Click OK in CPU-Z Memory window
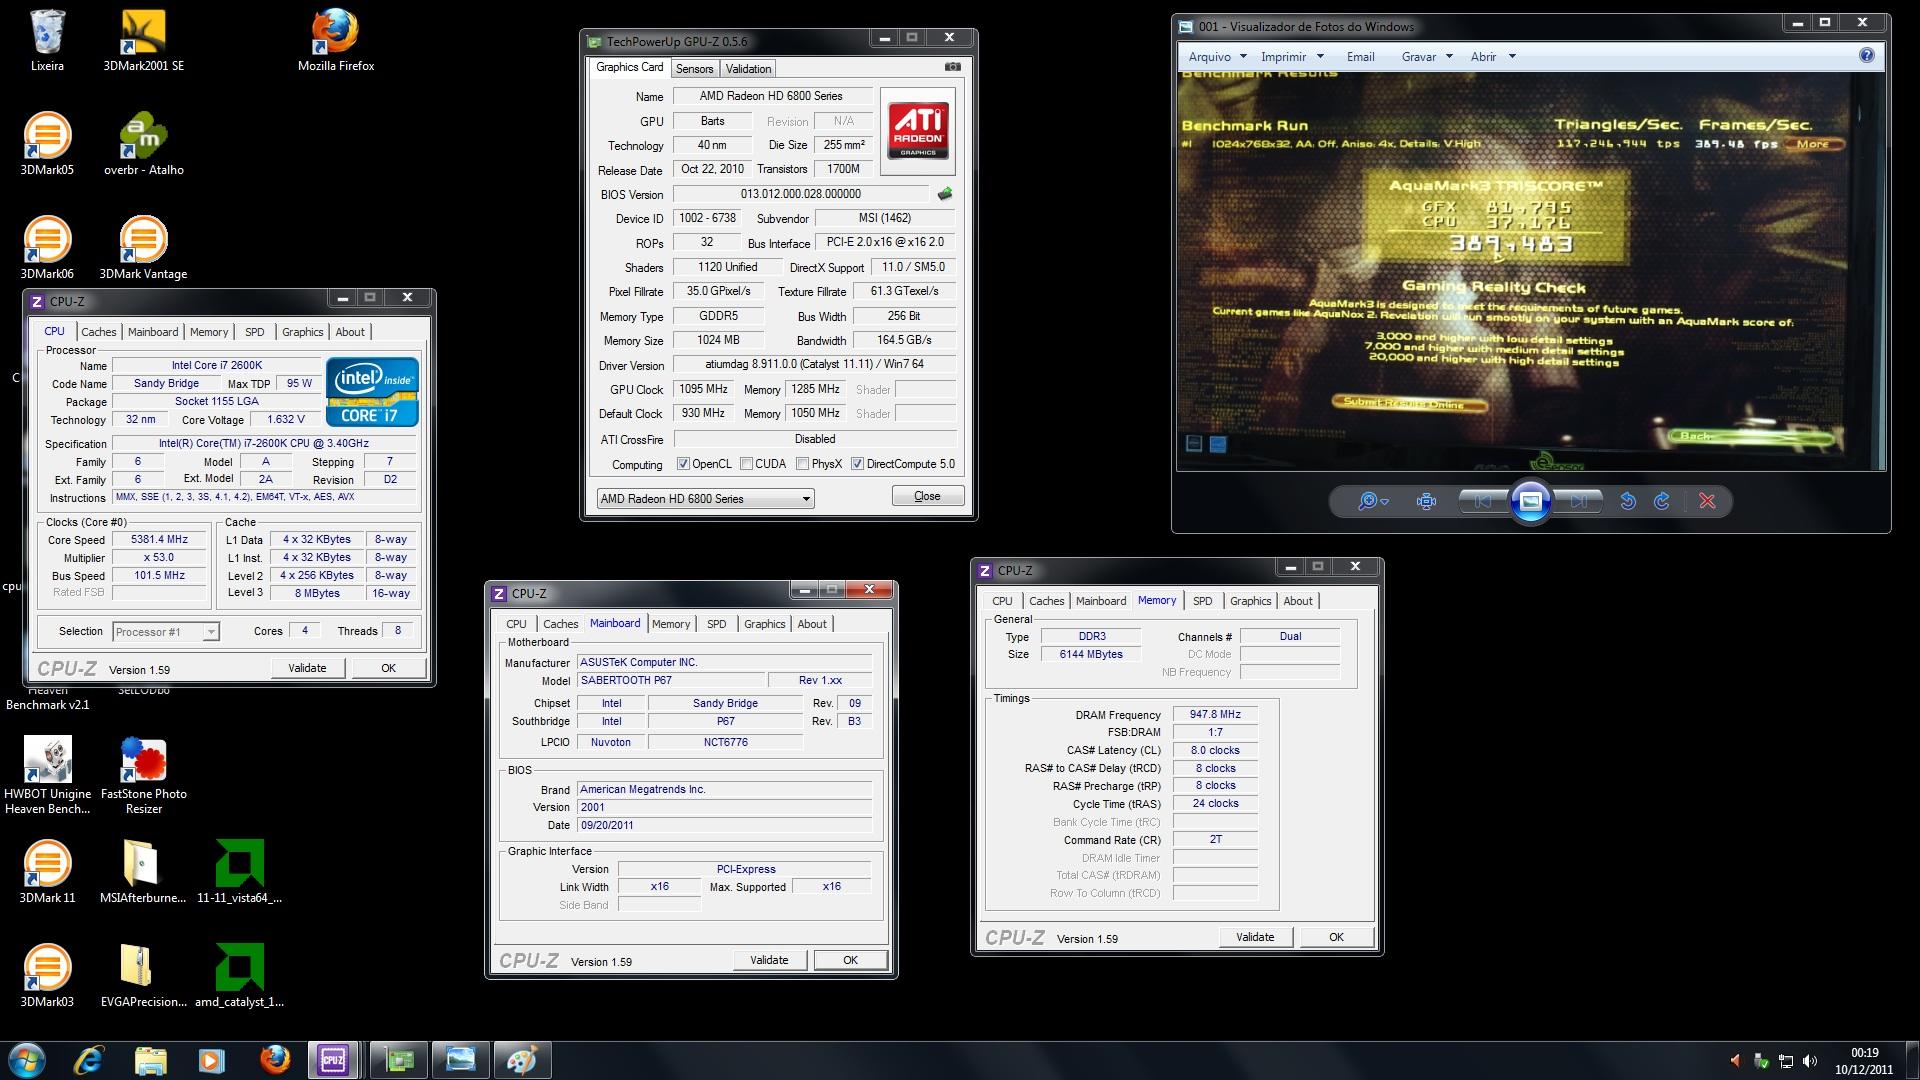This screenshot has width=1920, height=1080. pos(1336,937)
